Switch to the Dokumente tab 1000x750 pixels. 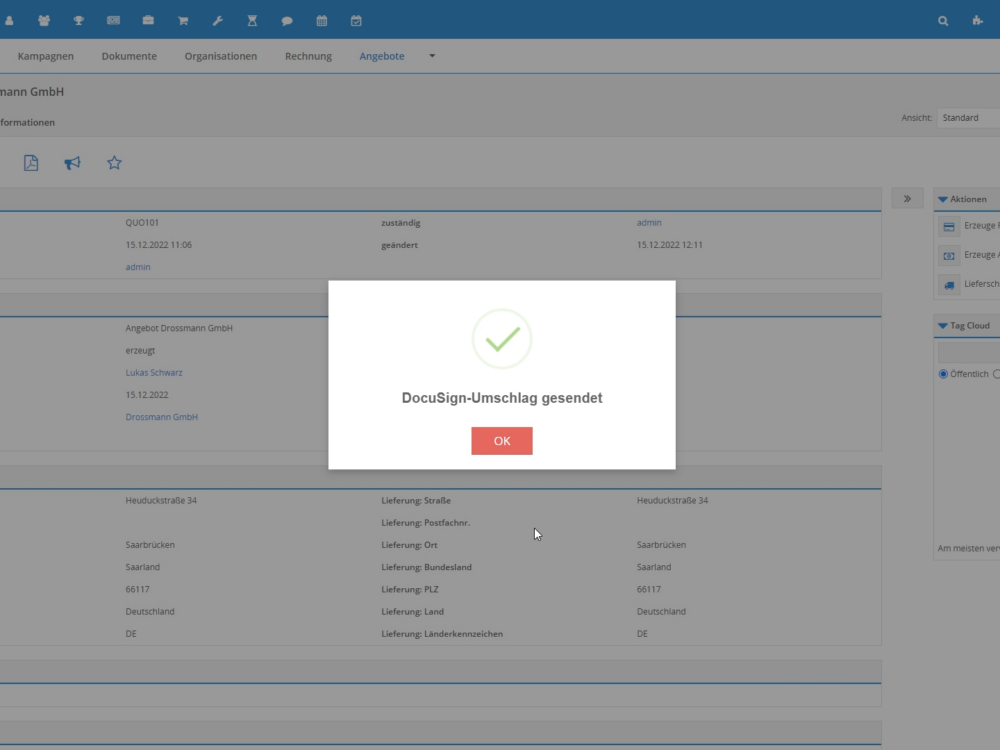[129, 56]
